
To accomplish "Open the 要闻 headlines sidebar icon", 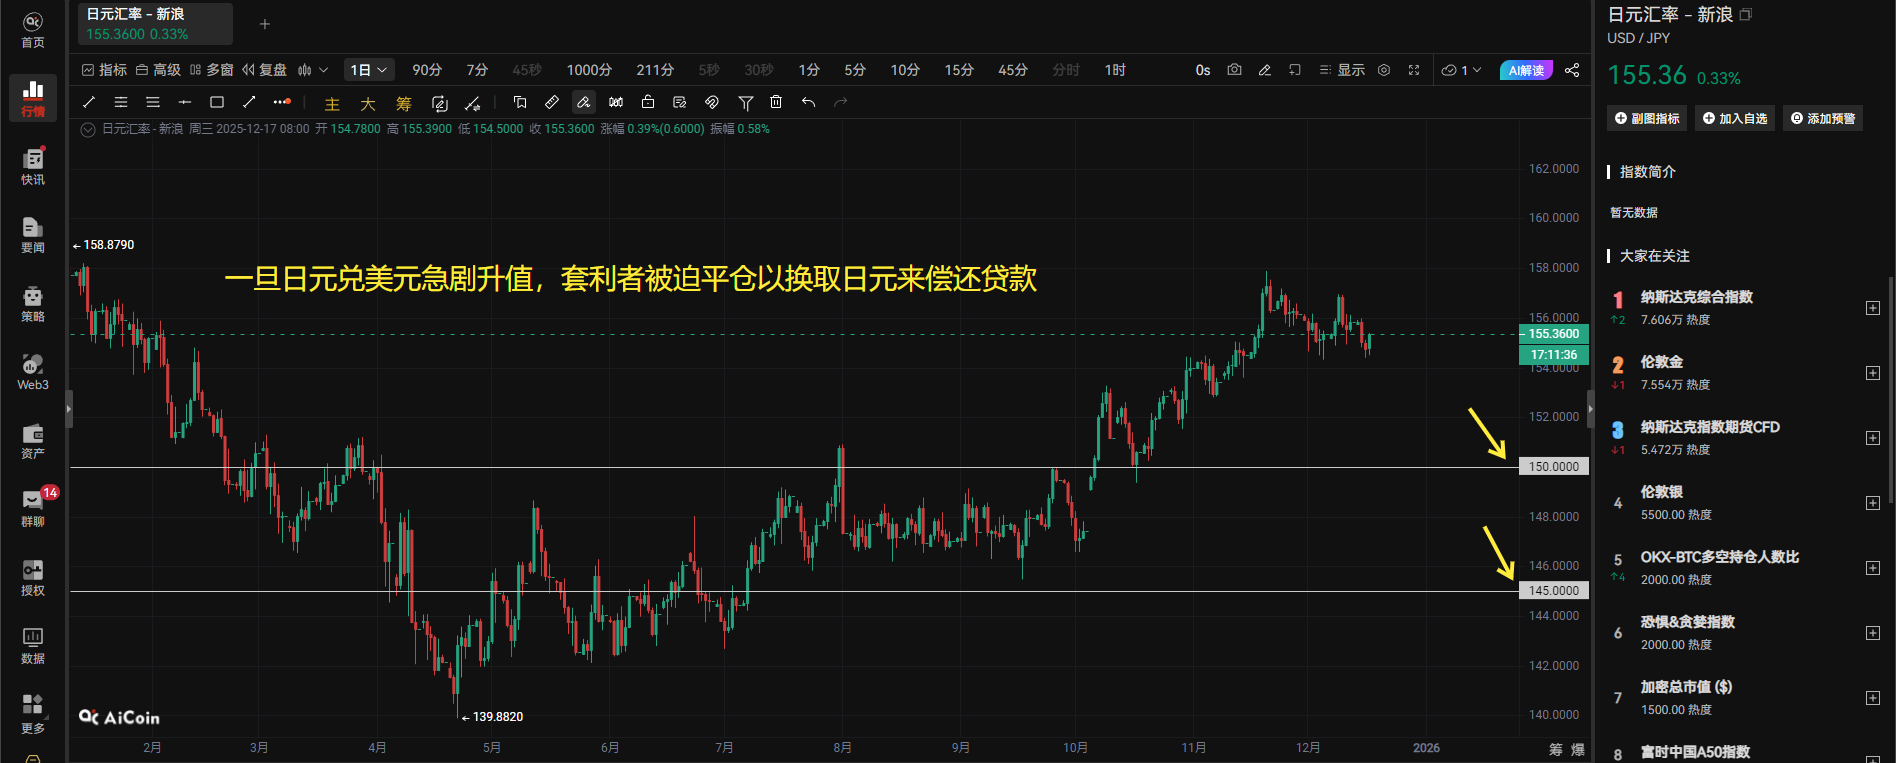I will pos(33,235).
